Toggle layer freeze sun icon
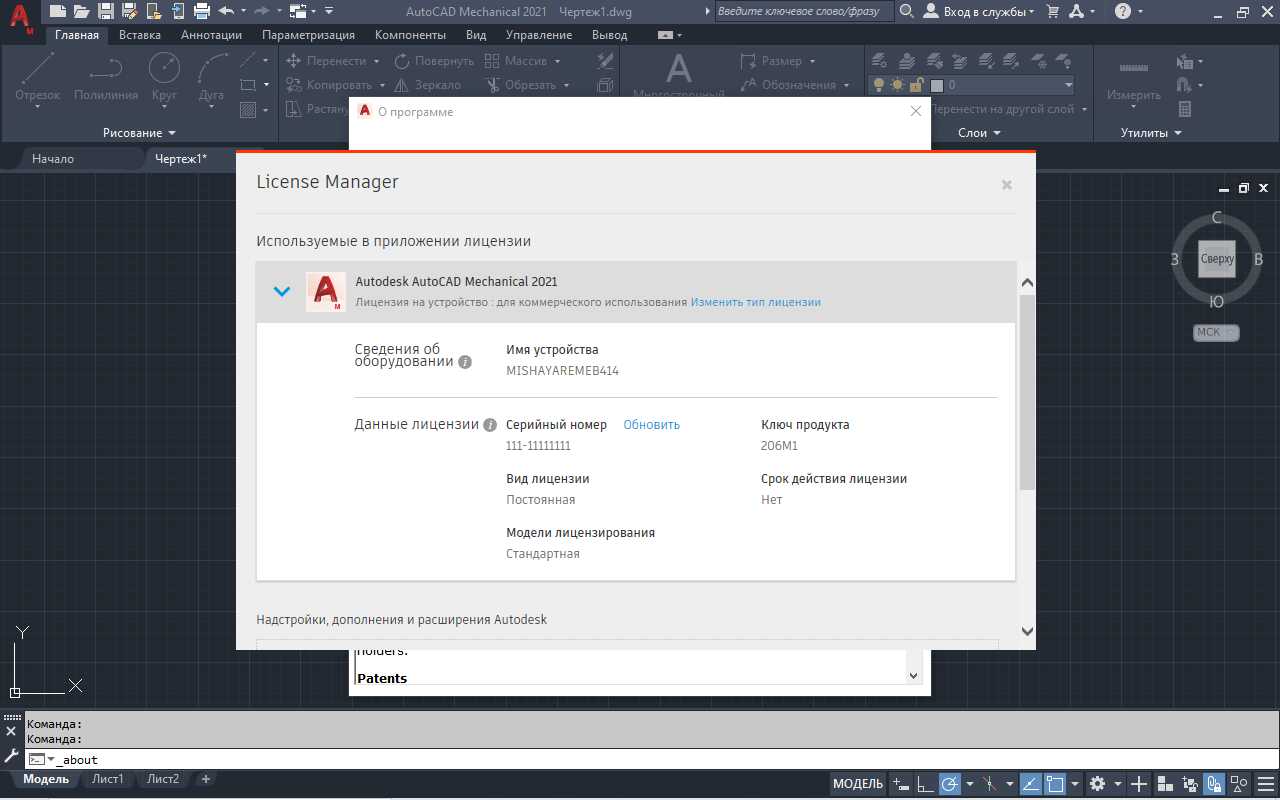This screenshot has width=1280, height=800. click(897, 85)
